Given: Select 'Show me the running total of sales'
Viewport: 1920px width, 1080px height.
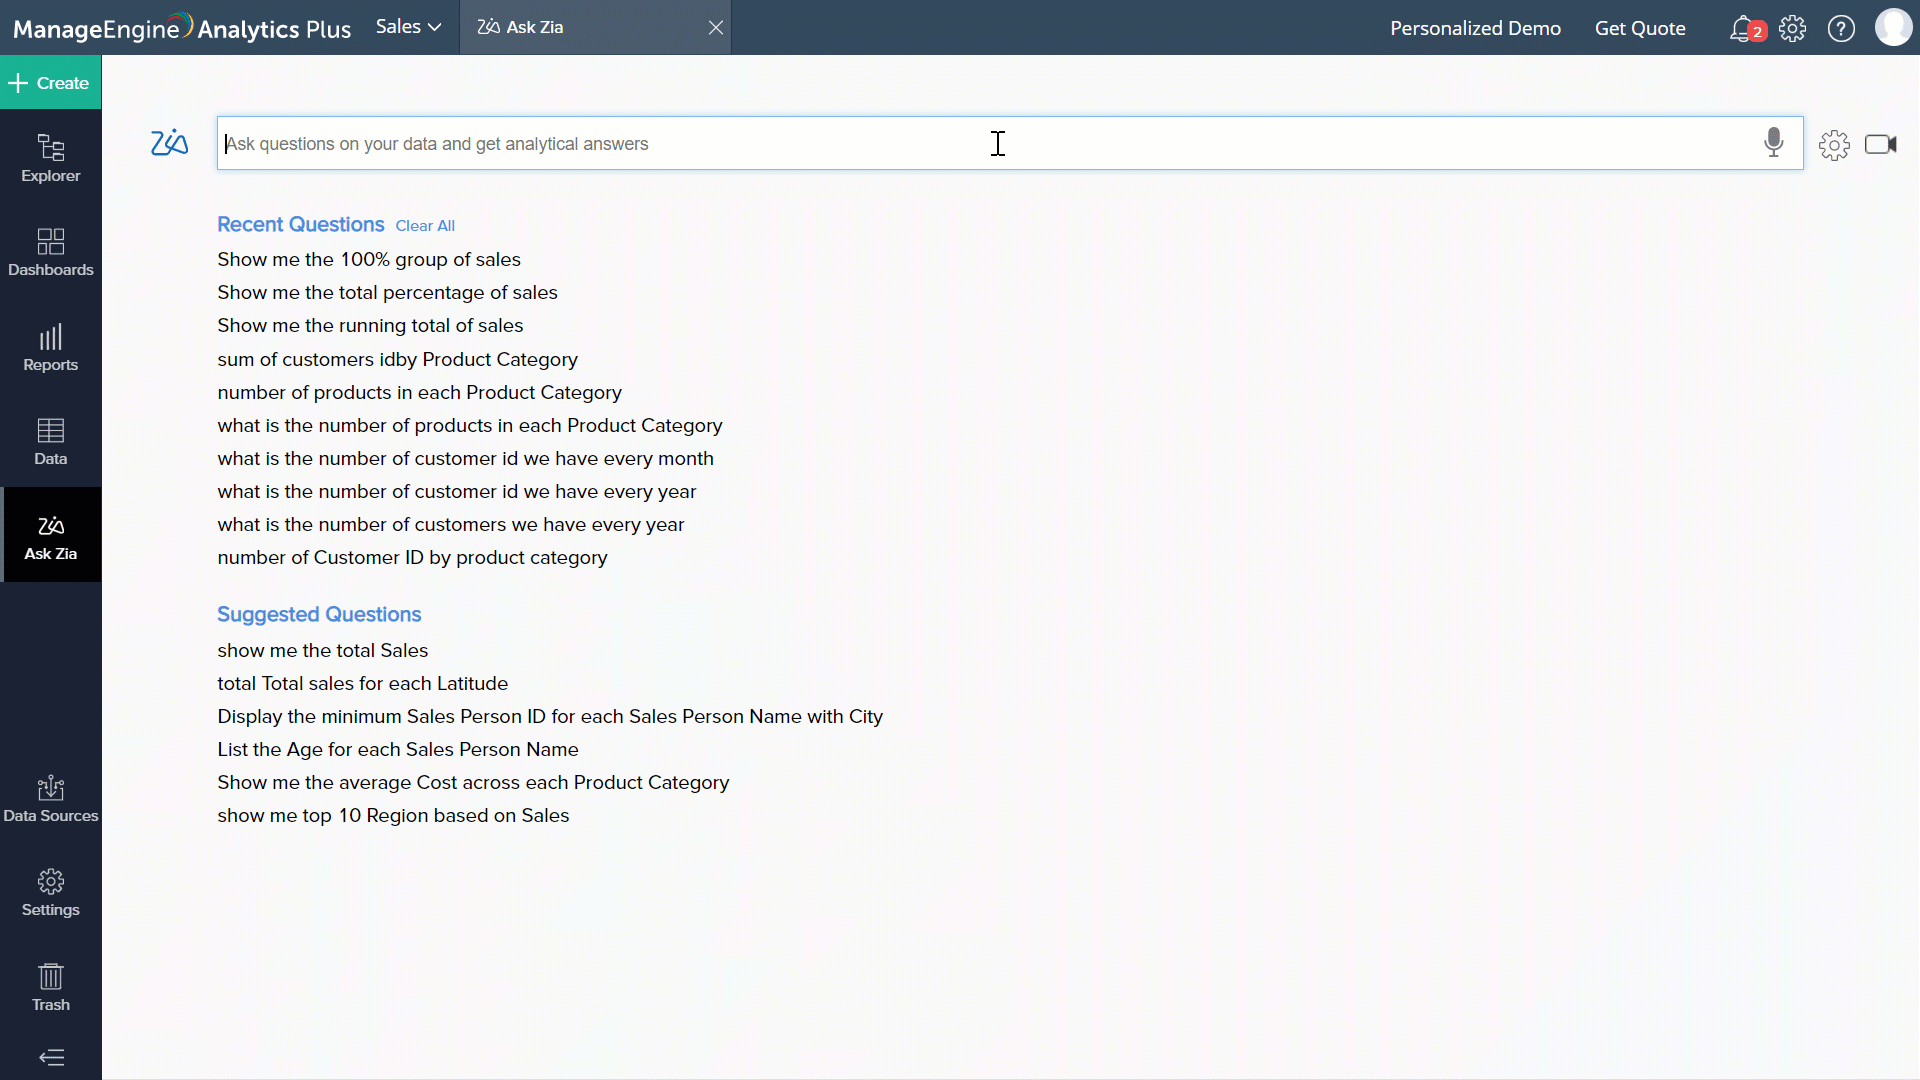Looking at the screenshot, I should 370,325.
